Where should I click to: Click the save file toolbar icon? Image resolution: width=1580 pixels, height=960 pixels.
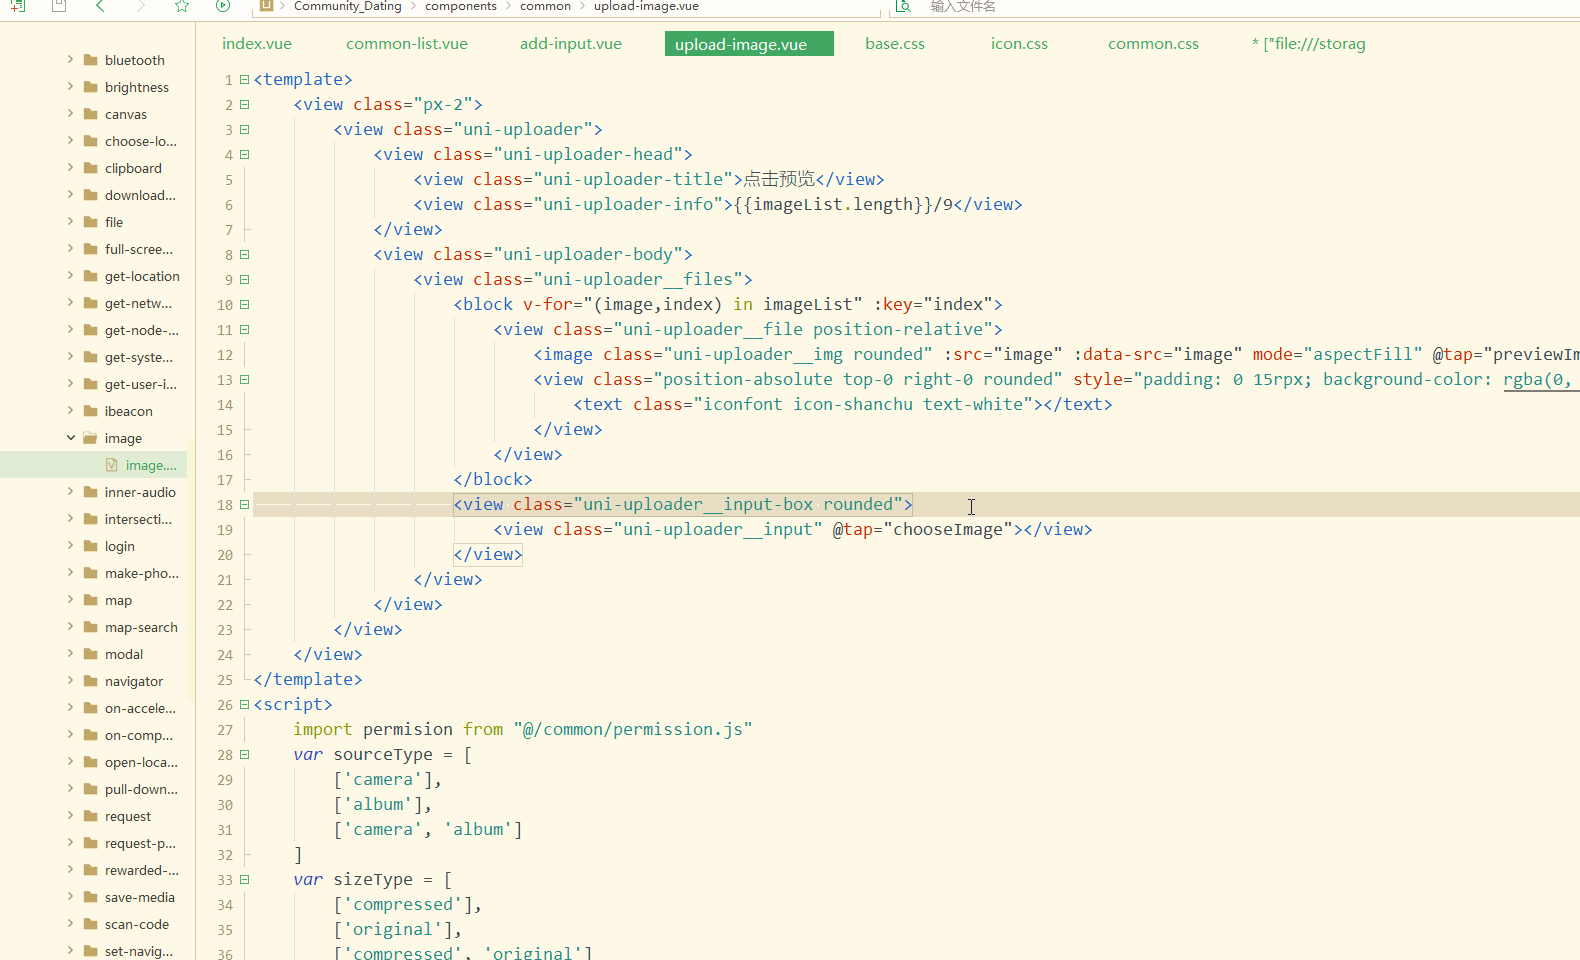tap(59, 5)
